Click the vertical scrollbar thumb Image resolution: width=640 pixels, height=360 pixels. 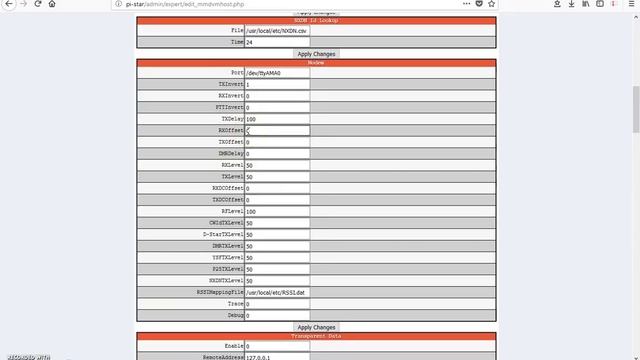pos(636,109)
